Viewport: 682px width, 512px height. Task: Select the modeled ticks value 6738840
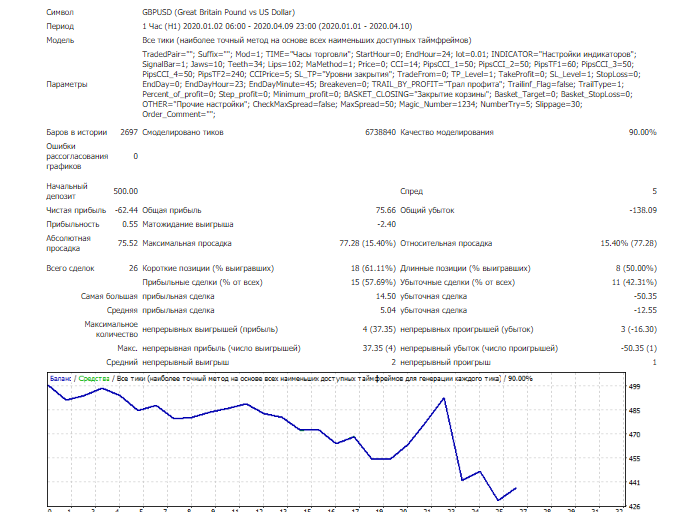click(381, 132)
